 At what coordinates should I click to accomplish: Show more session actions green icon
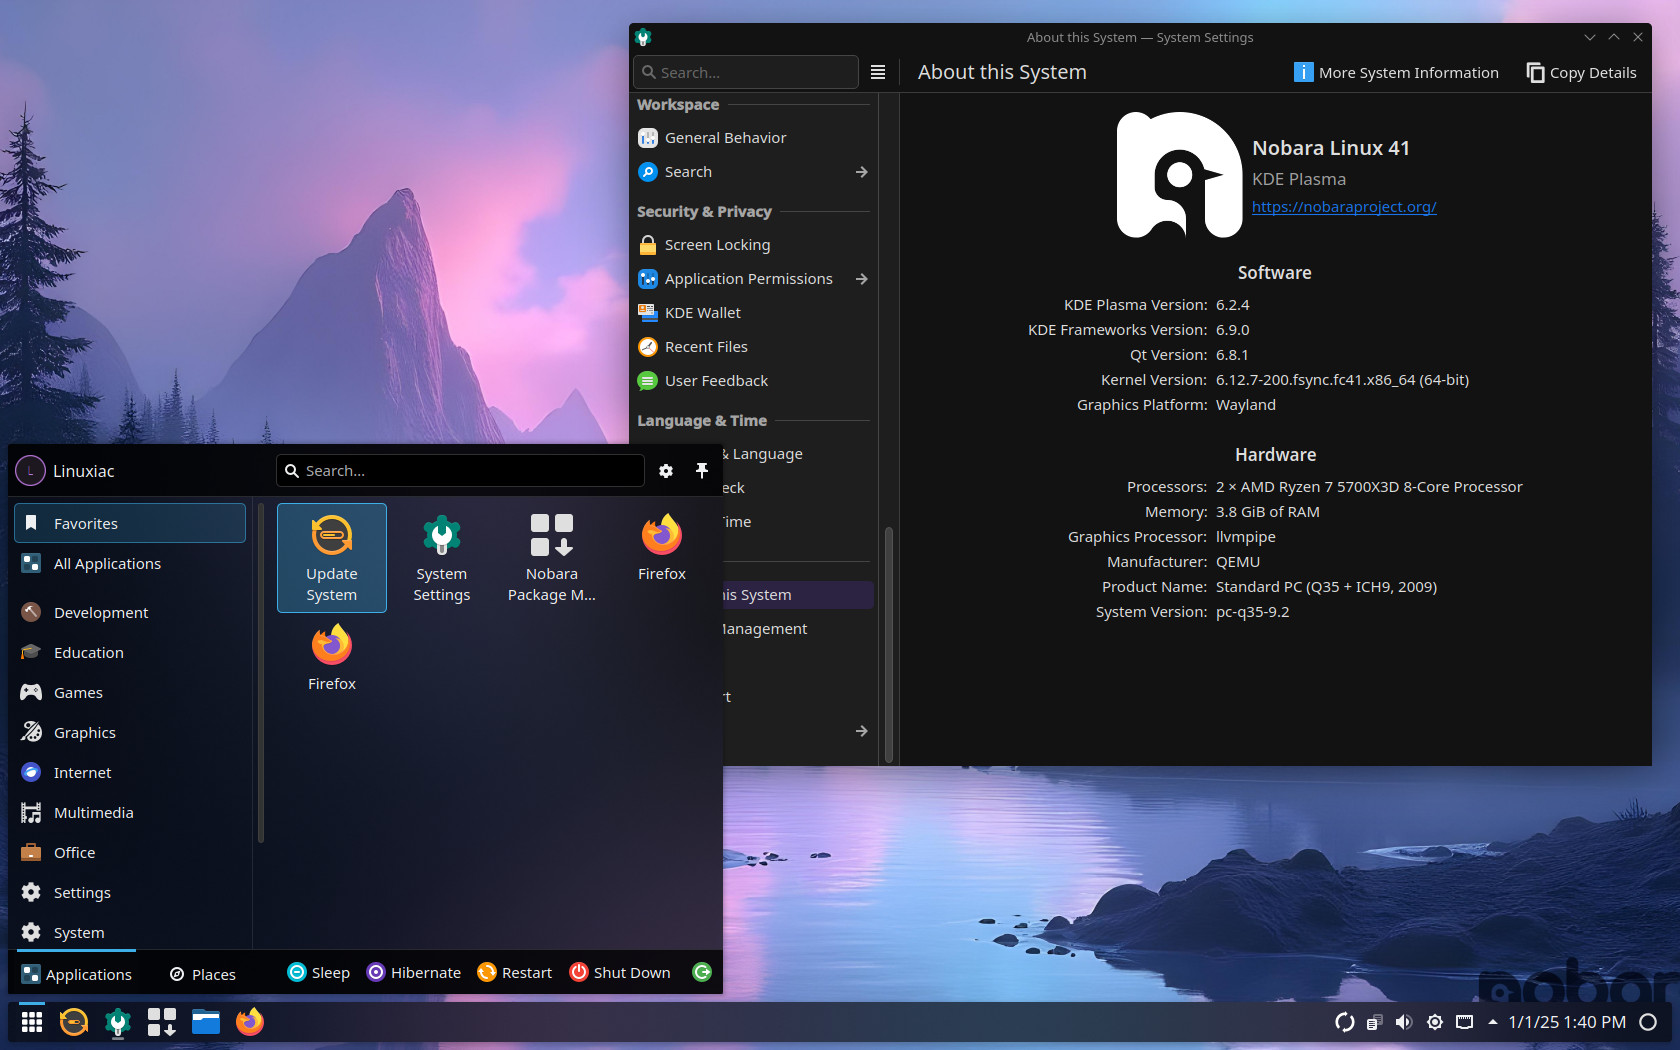(x=702, y=972)
